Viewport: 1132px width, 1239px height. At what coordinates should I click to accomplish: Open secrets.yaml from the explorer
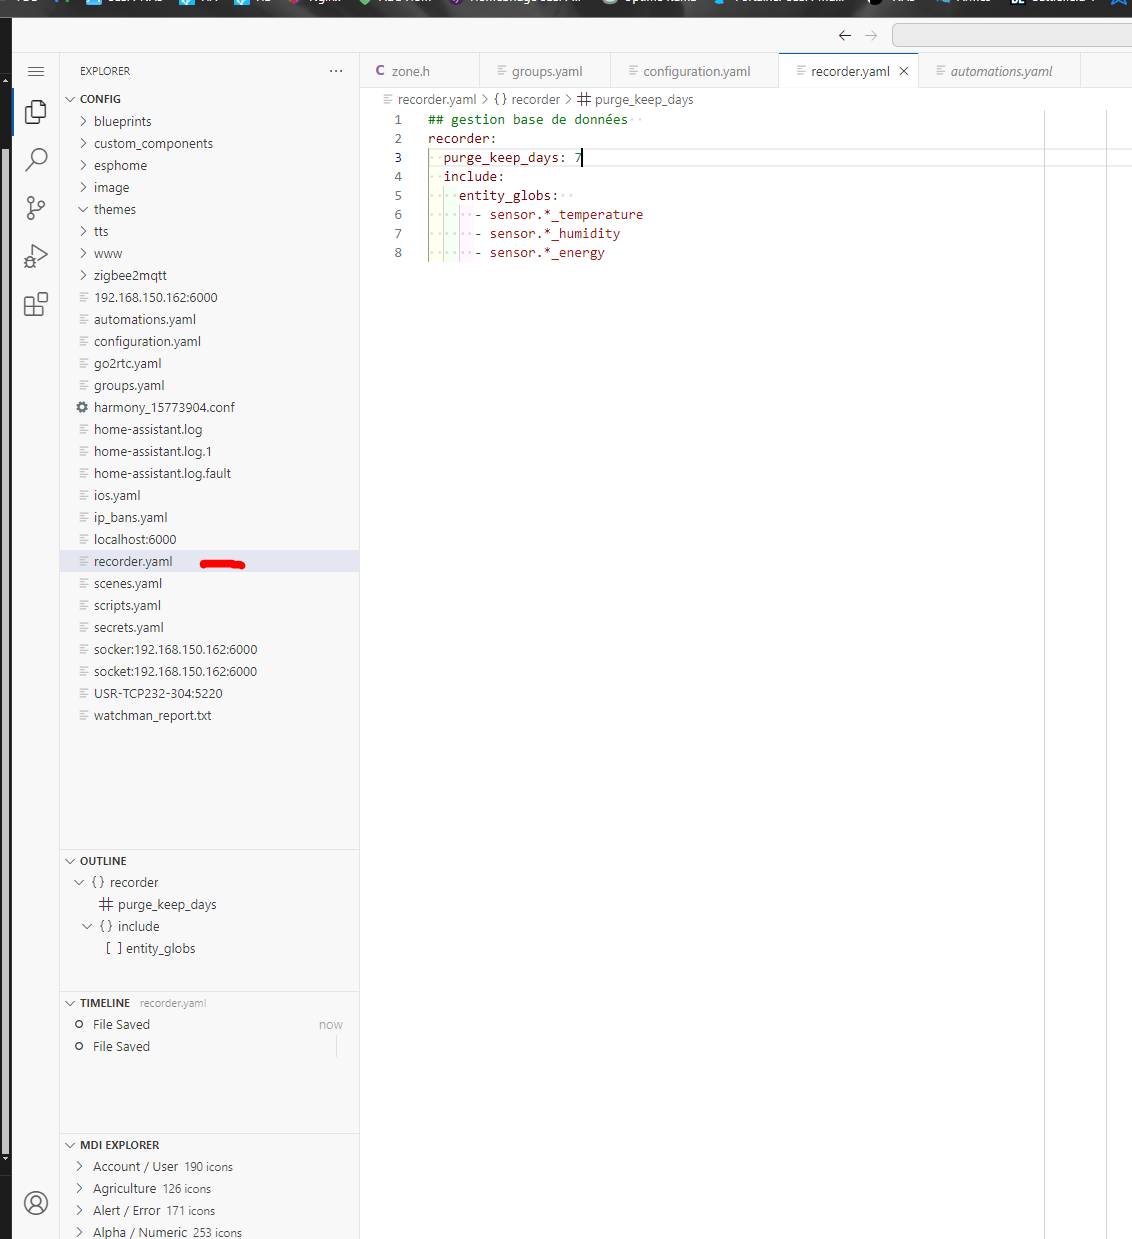click(128, 627)
